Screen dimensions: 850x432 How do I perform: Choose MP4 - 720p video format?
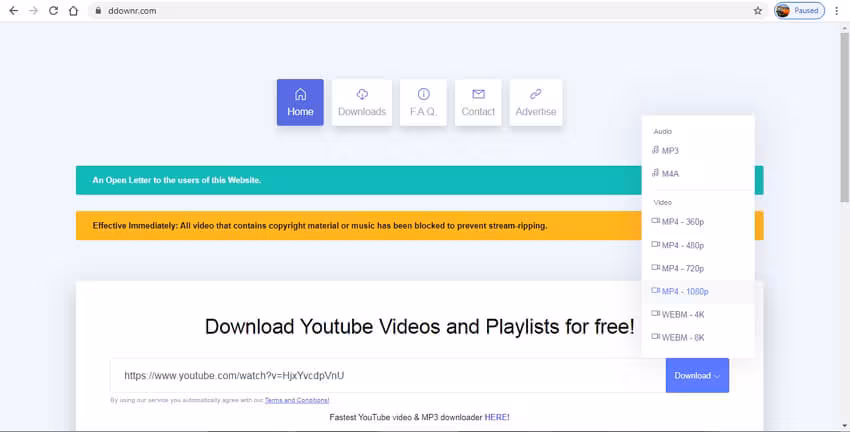(x=698, y=268)
